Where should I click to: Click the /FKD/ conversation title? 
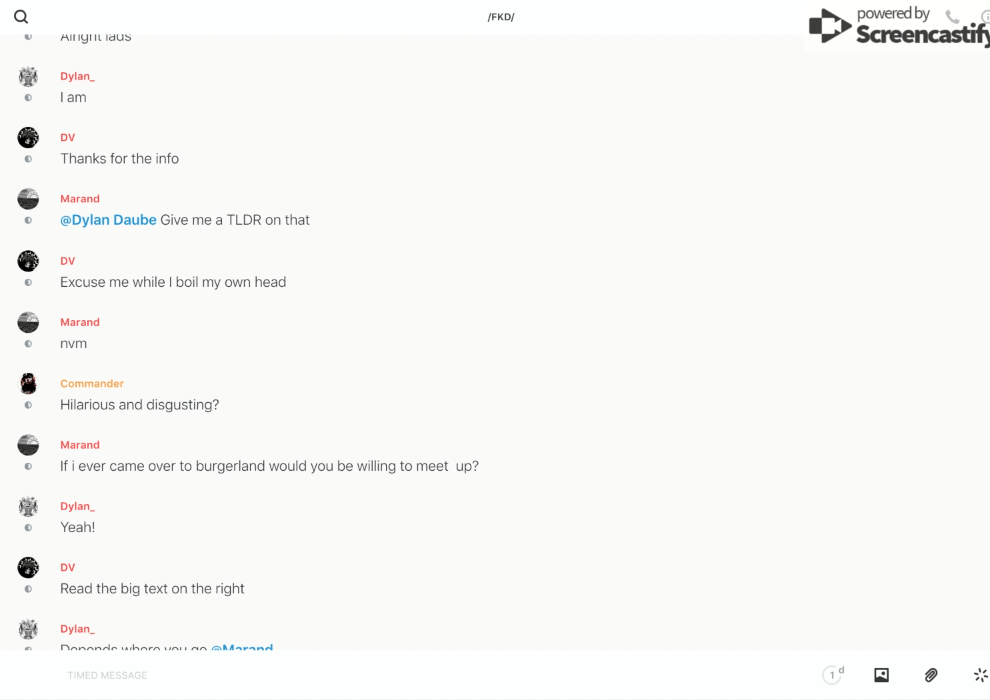click(501, 17)
